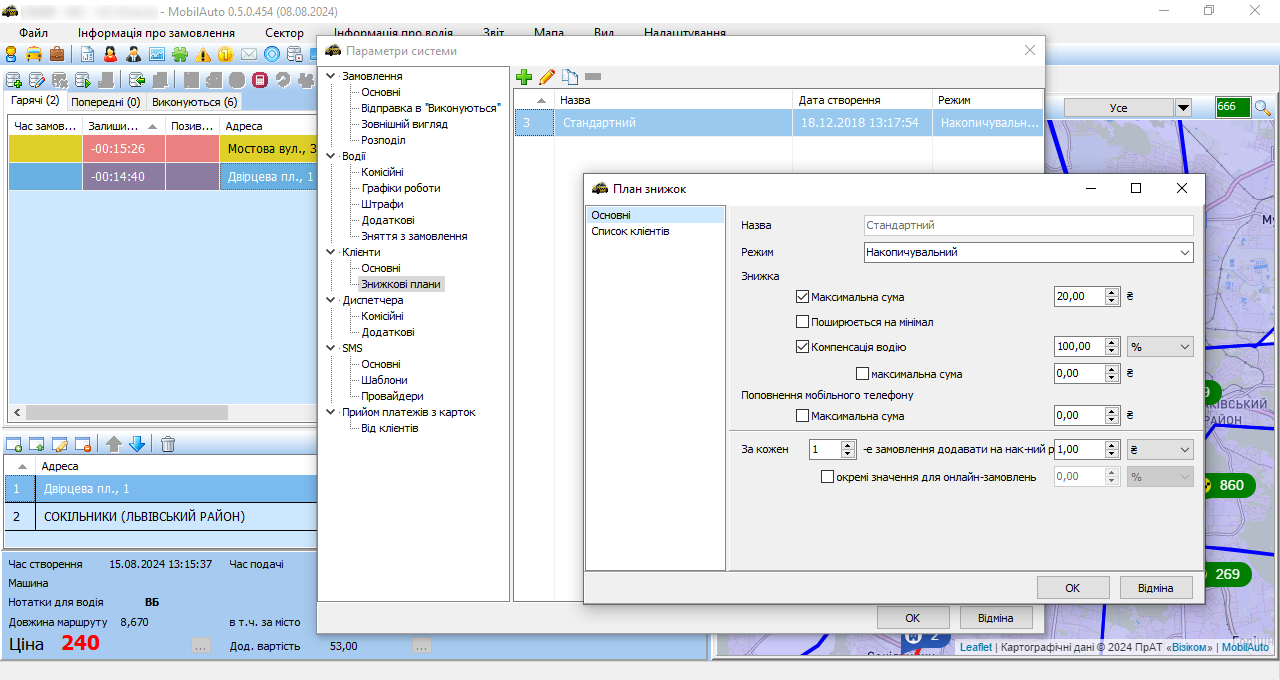
Task: Click the green plus add-plan icon
Action: click(524, 77)
